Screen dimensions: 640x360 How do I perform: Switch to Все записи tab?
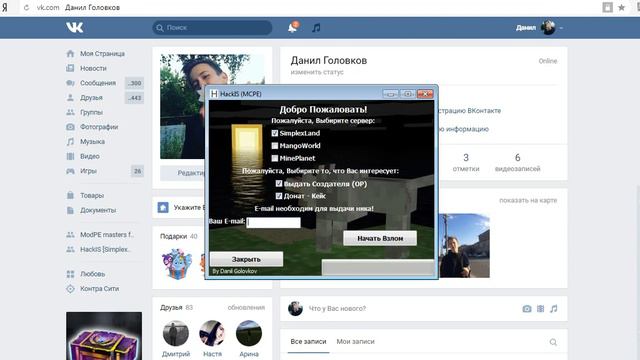(x=308, y=341)
